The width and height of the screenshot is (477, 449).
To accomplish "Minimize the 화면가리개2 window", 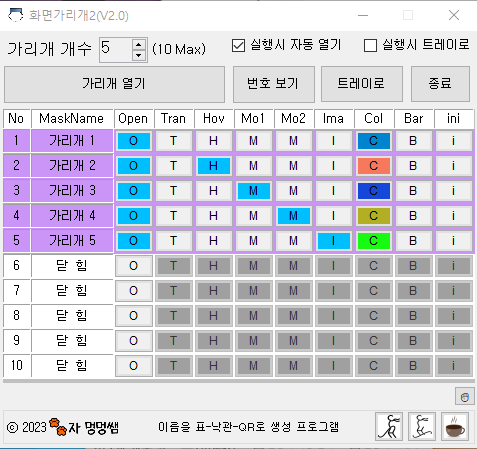I will 363,15.
